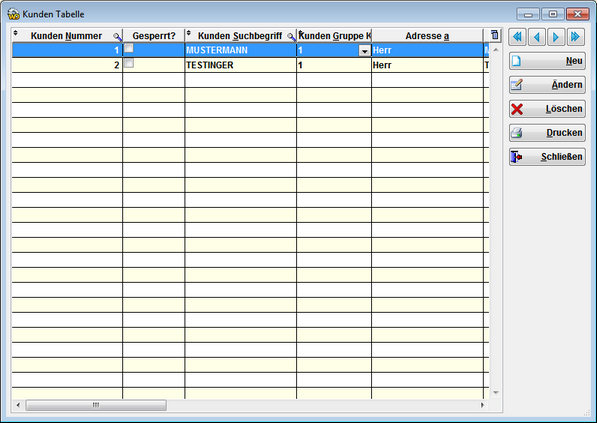597x423 pixels.
Task: Open Kunden Gruppe dropdown in first row
Action: (365, 51)
